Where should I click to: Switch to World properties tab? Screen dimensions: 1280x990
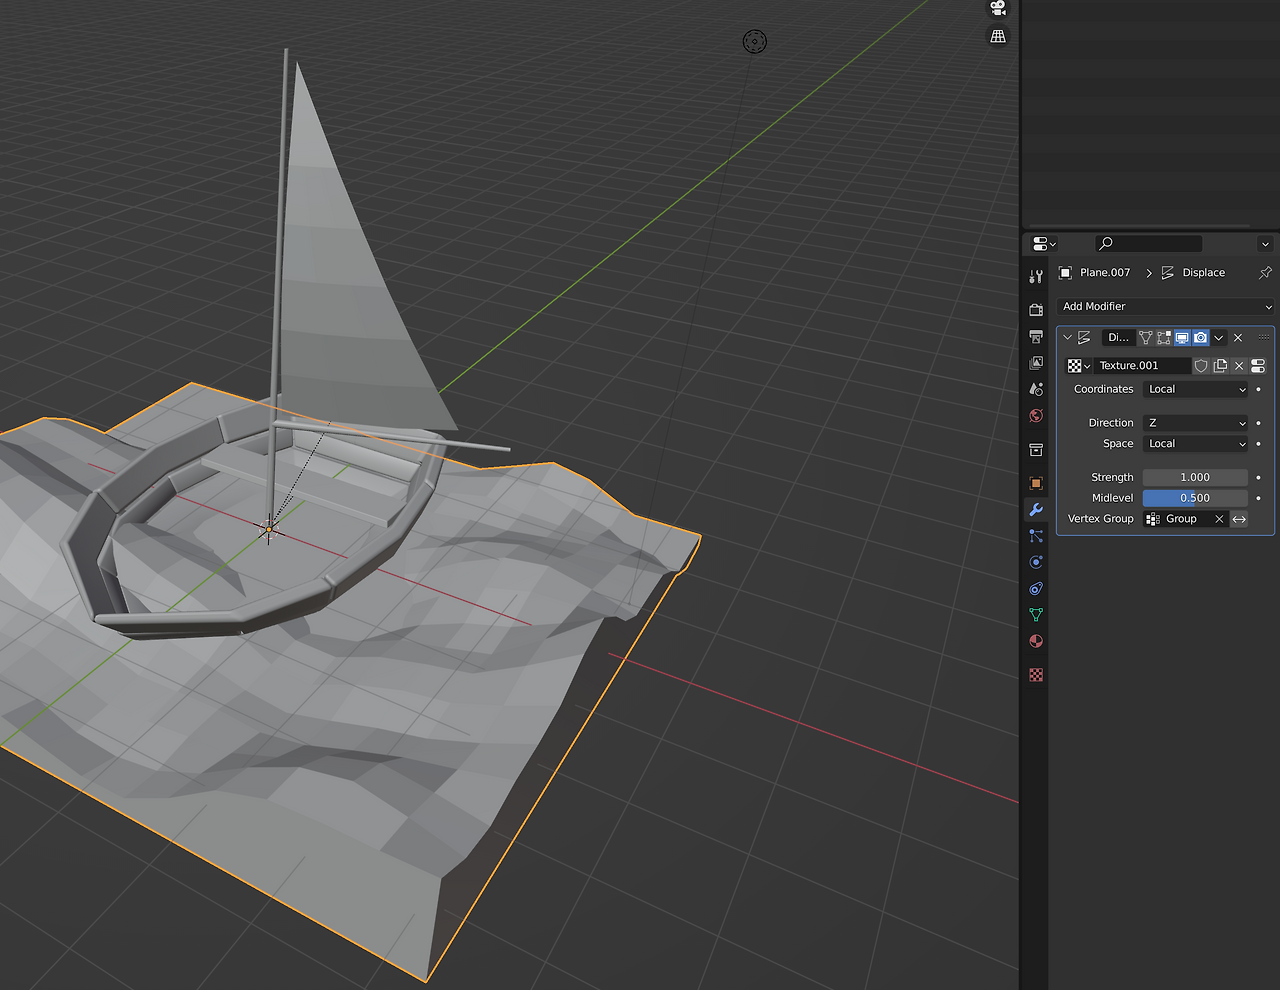1036,416
